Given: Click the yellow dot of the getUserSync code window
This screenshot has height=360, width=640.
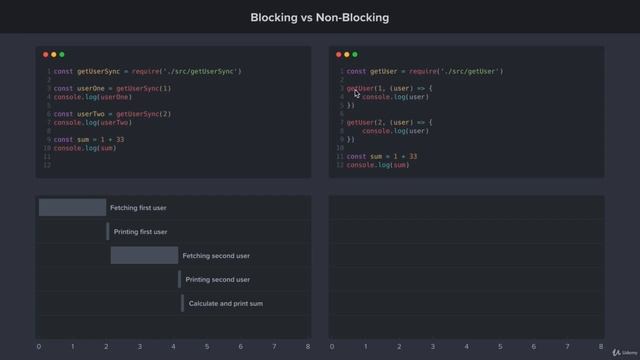Looking at the screenshot, I should point(53,54).
